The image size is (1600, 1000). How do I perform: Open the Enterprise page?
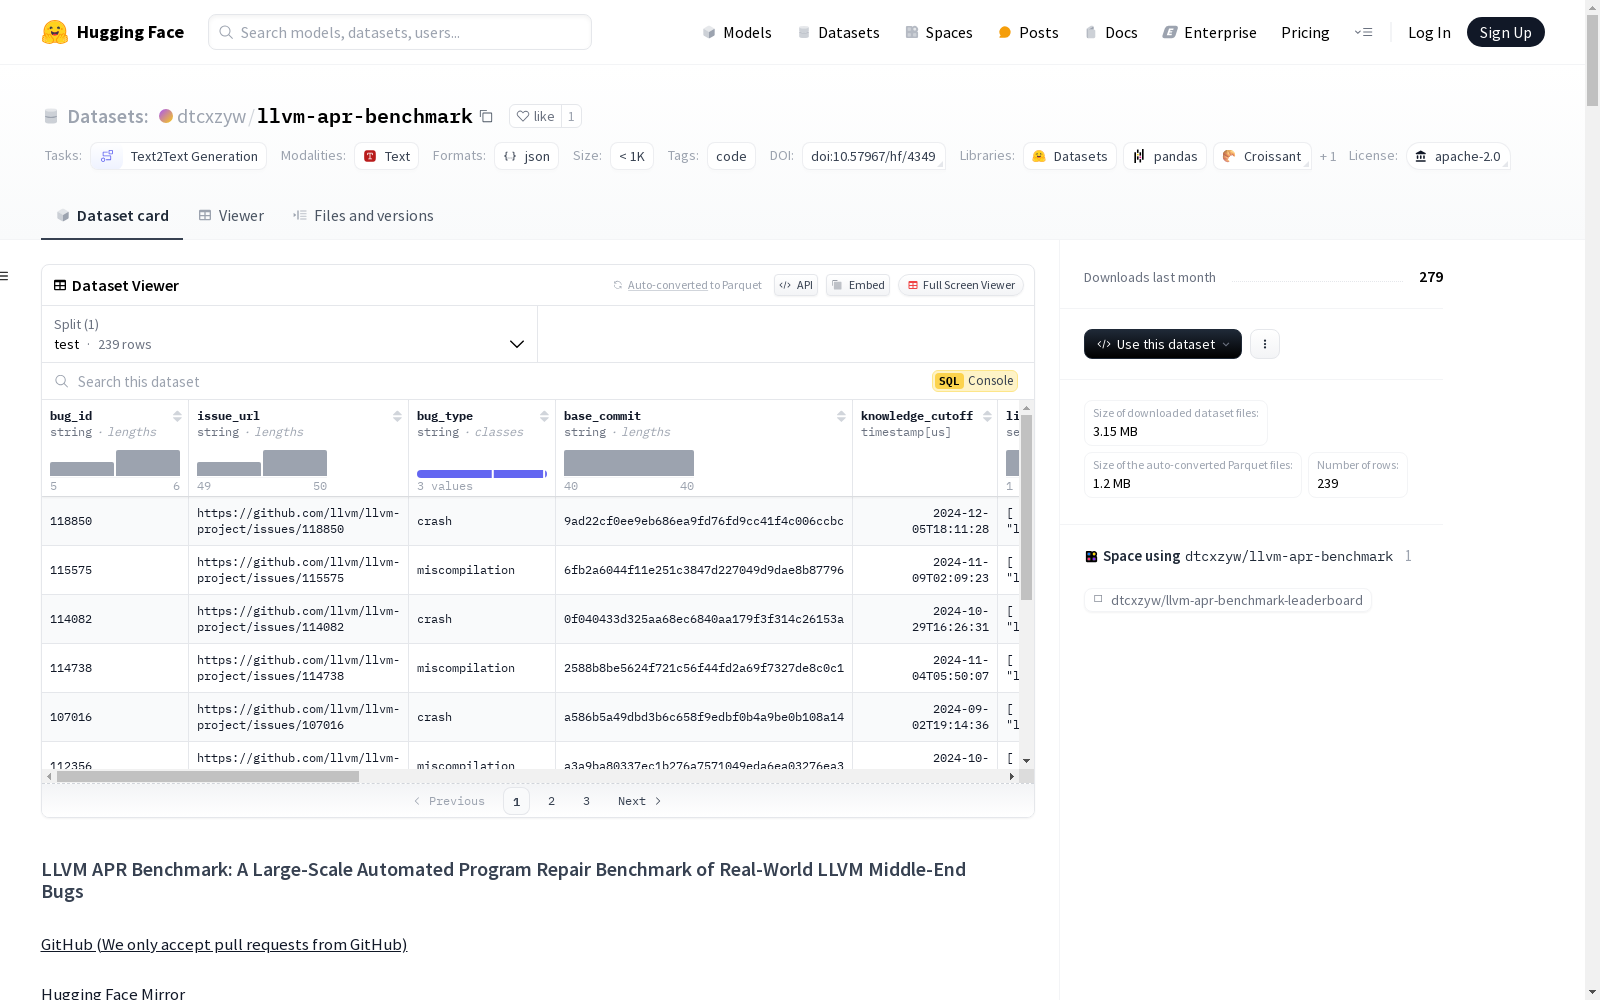coord(1209,32)
